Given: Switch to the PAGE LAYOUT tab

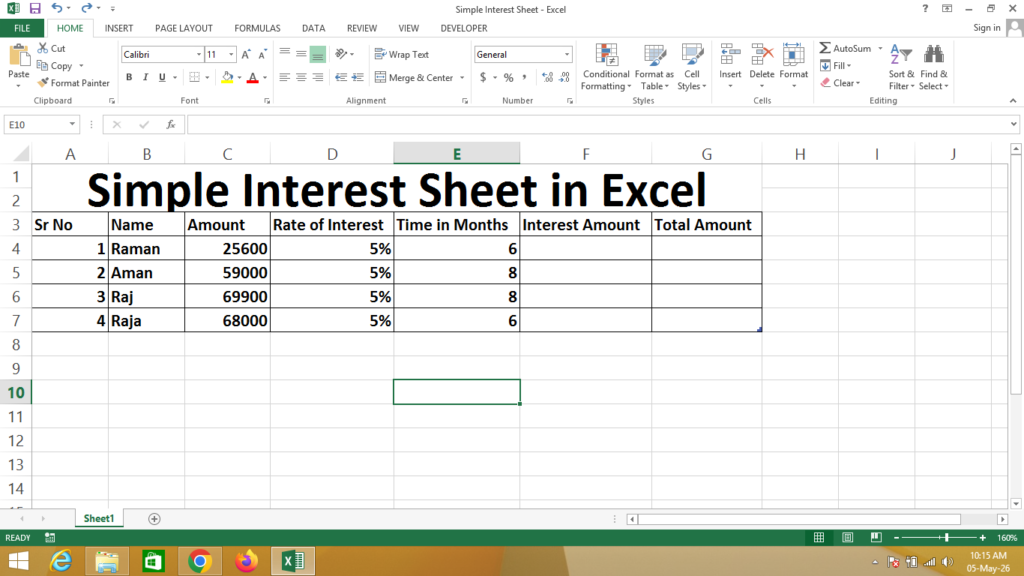Looking at the screenshot, I should coord(184,28).
